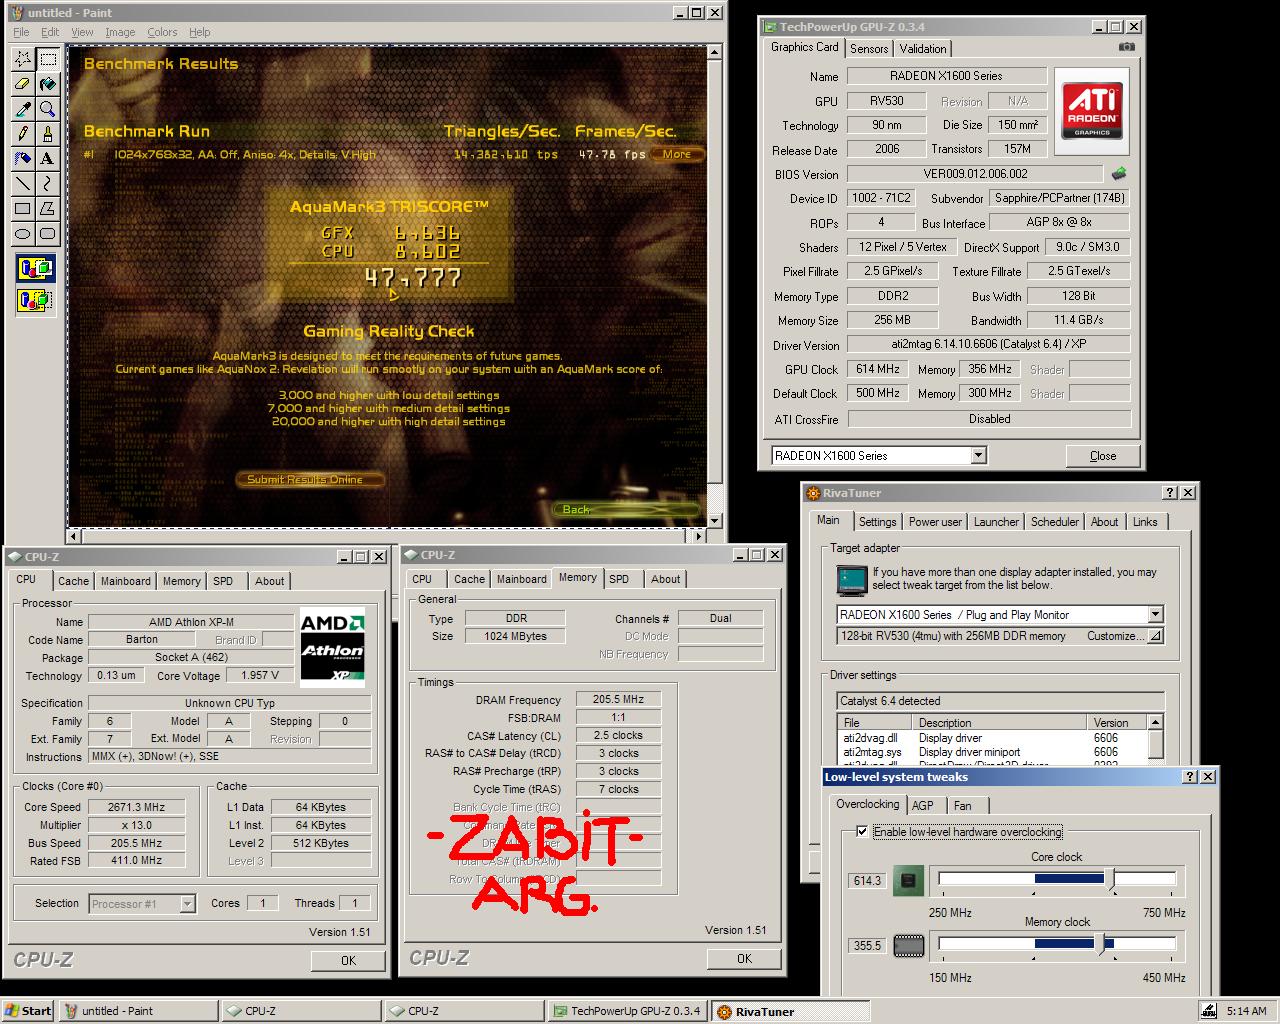1280x1024 pixels.
Task: Expand the Customize arrow in RivaTuner
Action: tap(1154, 636)
